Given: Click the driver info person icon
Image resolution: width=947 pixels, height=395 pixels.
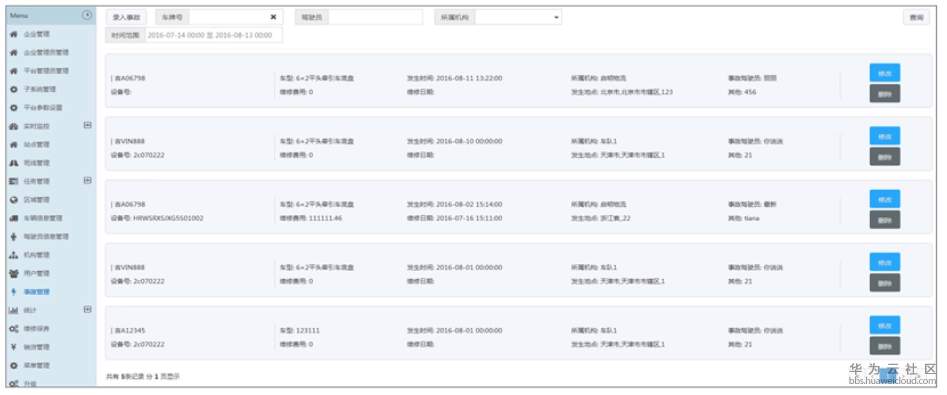Looking at the screenshot, I should coord(14,237).
